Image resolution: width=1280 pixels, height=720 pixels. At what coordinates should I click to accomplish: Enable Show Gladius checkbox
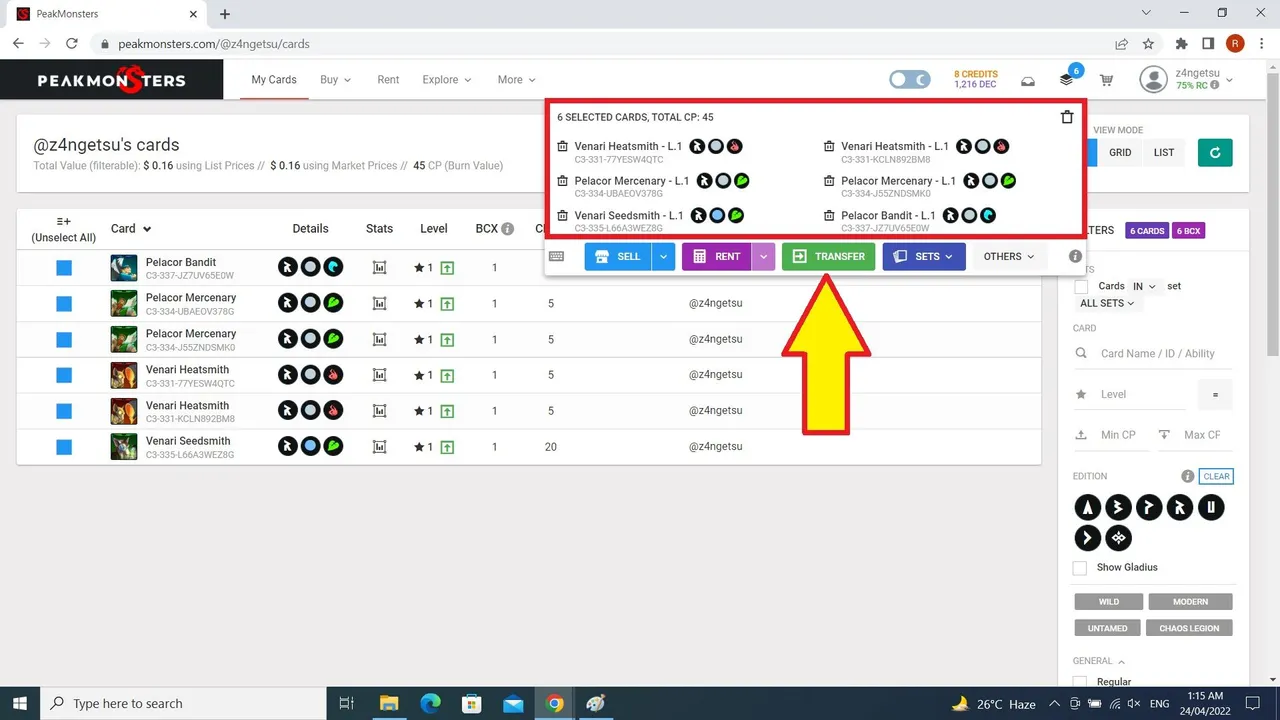click(x=1080, y=568)
